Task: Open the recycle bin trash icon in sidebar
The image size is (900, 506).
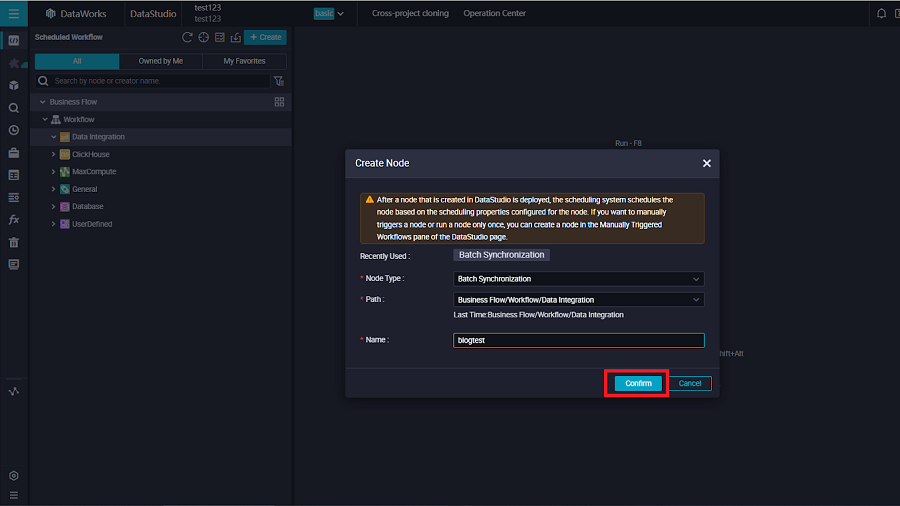Action: pos(14,242)
